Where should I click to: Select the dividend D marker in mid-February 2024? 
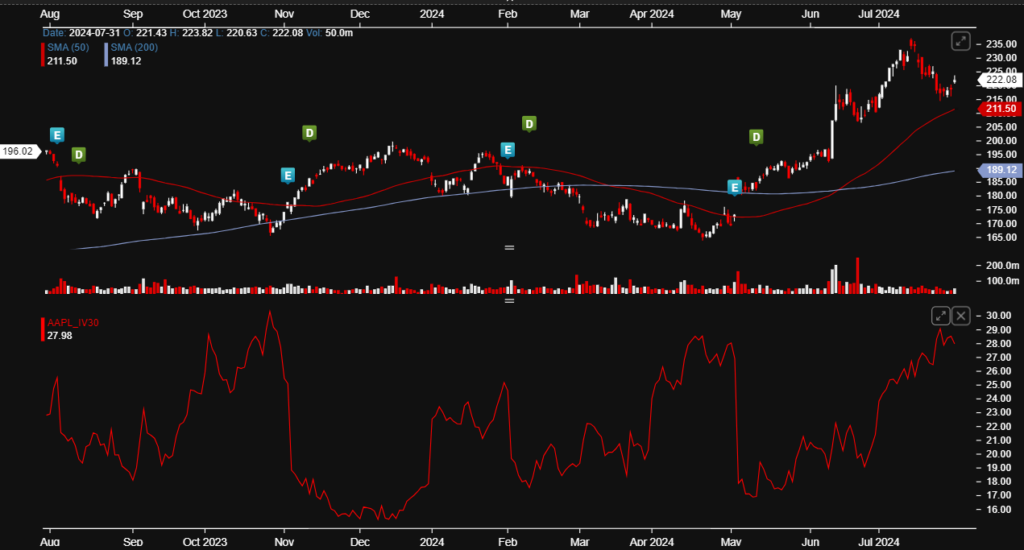pyautogui.click(x=529, y=124)
